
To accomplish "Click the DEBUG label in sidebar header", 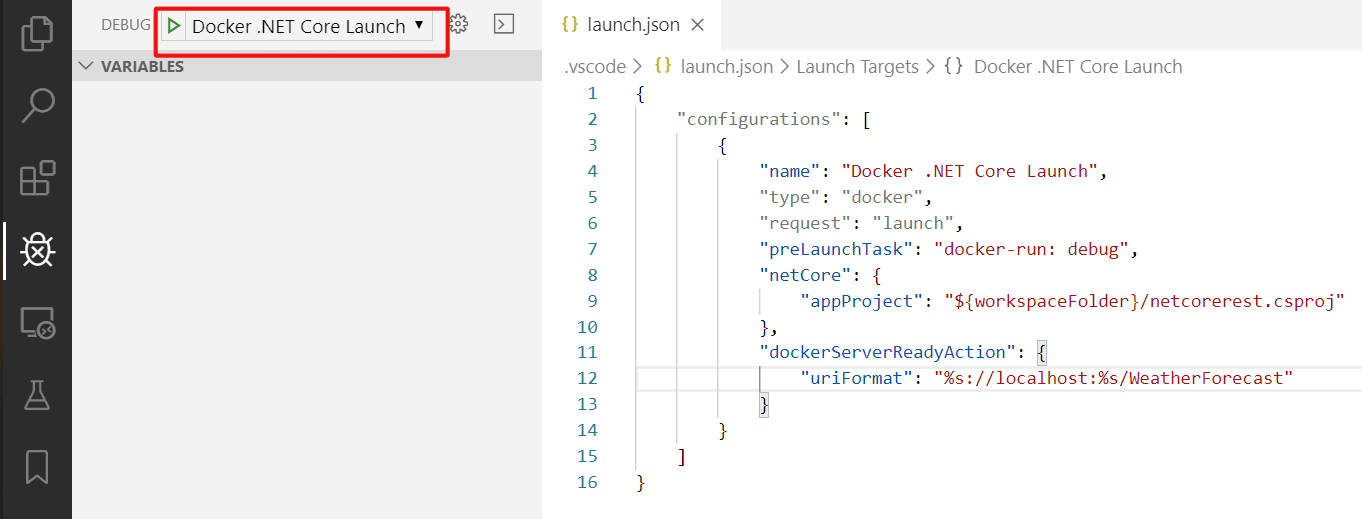I will pos(125,24).
